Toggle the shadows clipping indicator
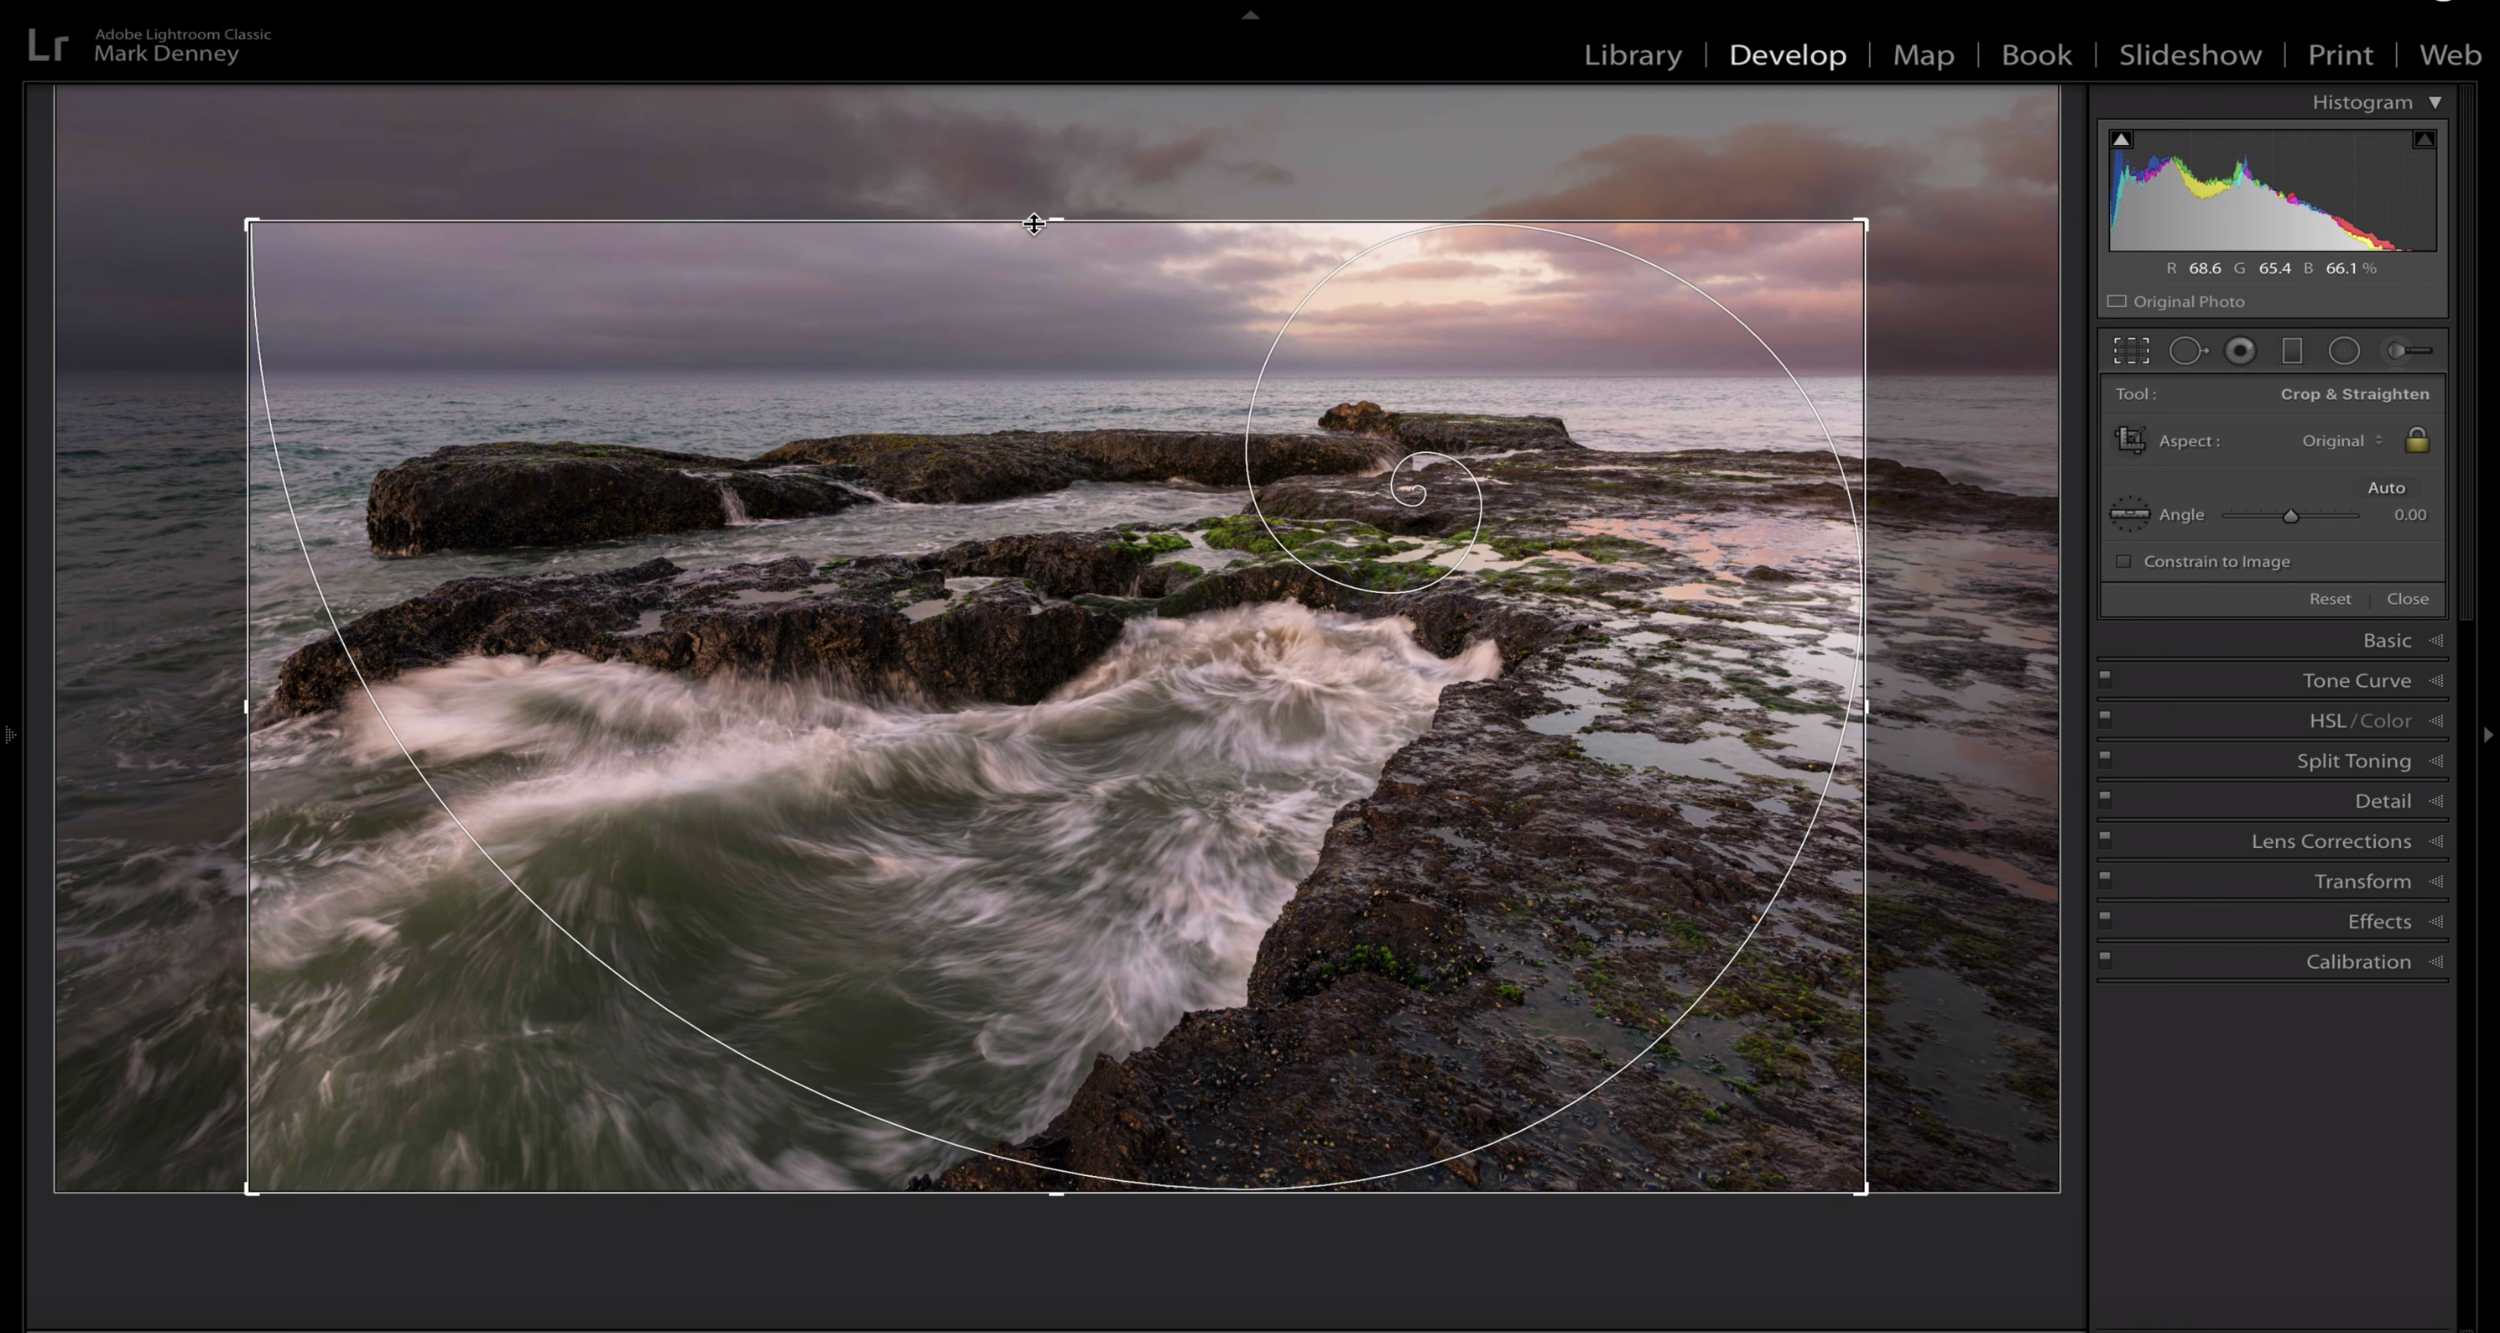Screen dimensions: 2500x1333 click(2120, 139)
